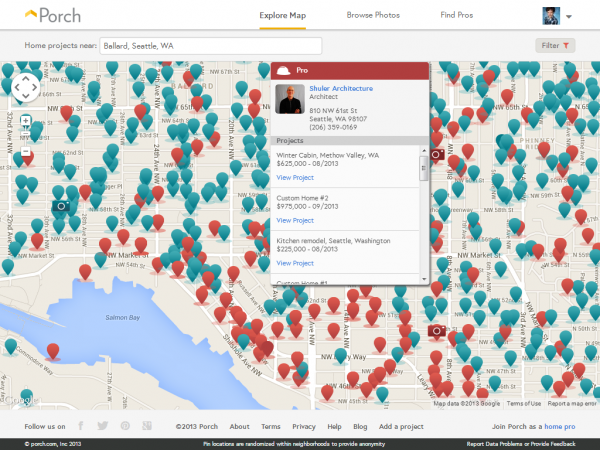Open map Terms of Use link
Viewport: 600px width, 450px height.
pyautogui.click(x=524, y=403)
